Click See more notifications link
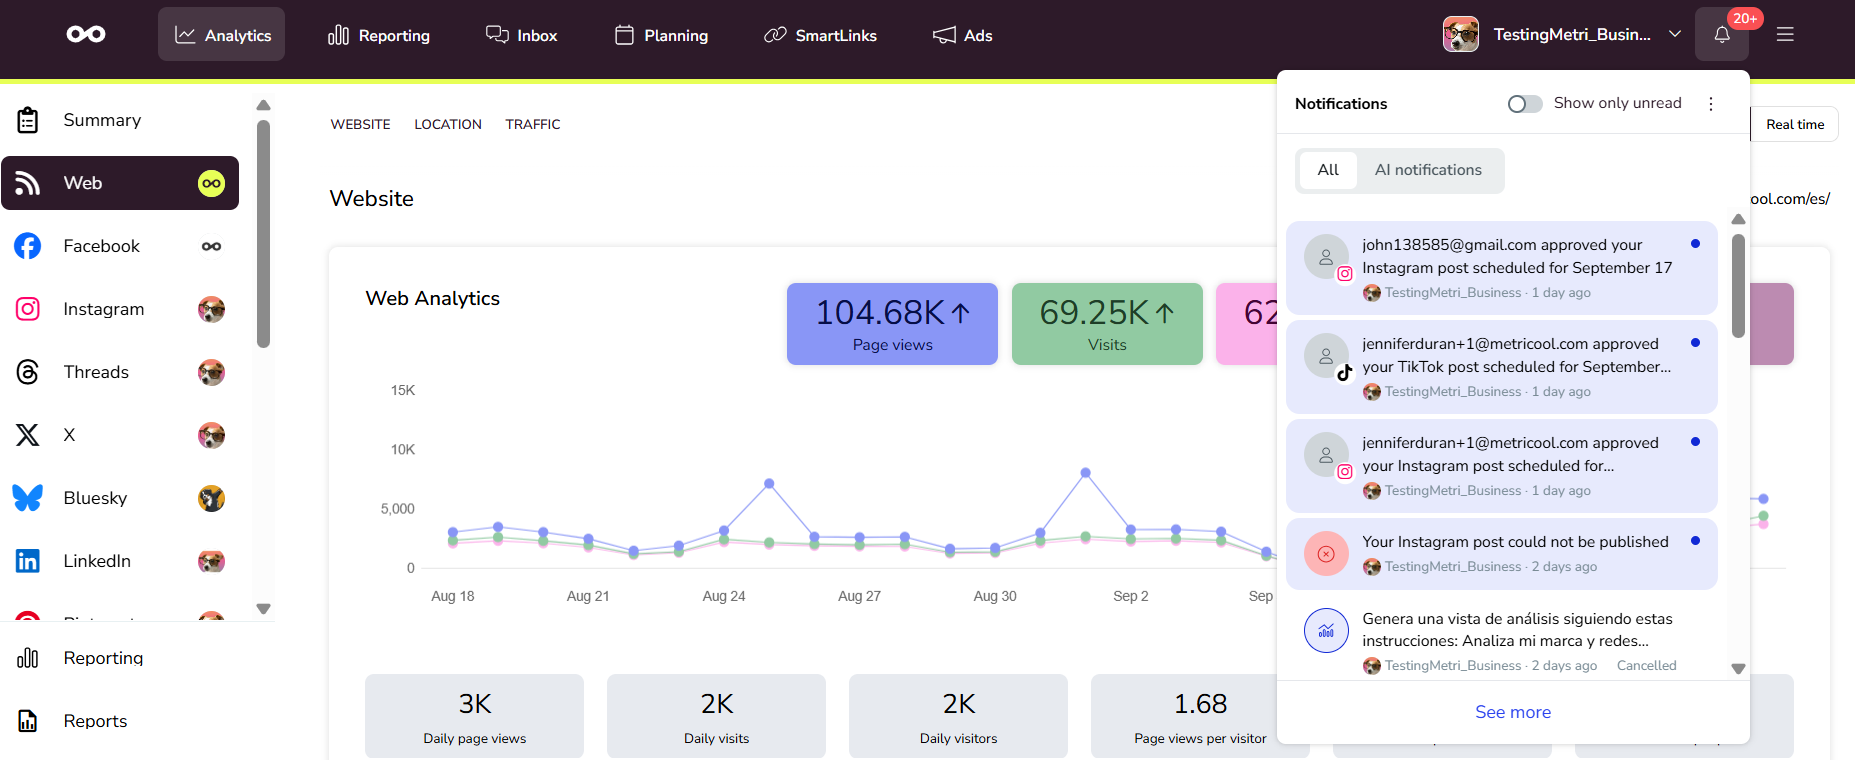Image resolution: width=1855 pixels, height=760 pixels. pyautogui.click(x=1513, y=712)
